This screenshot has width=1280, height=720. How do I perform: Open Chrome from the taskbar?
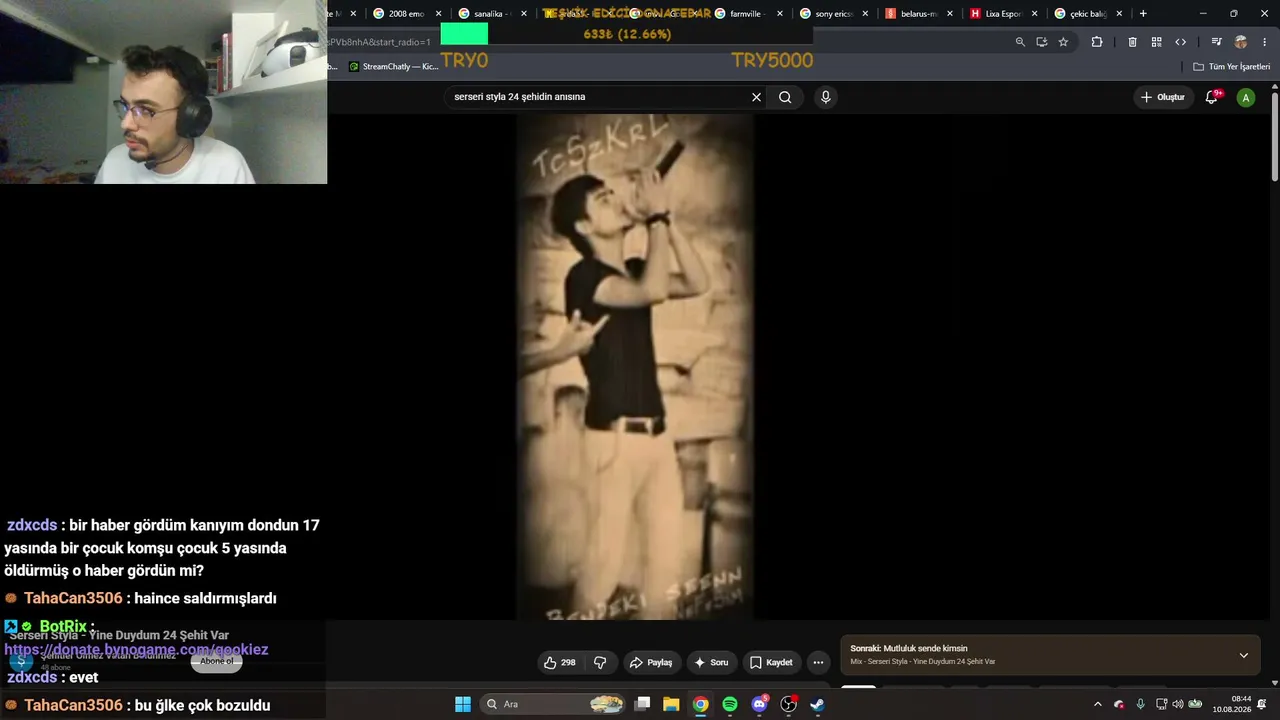pyautogui.click(x=701, y=704)
